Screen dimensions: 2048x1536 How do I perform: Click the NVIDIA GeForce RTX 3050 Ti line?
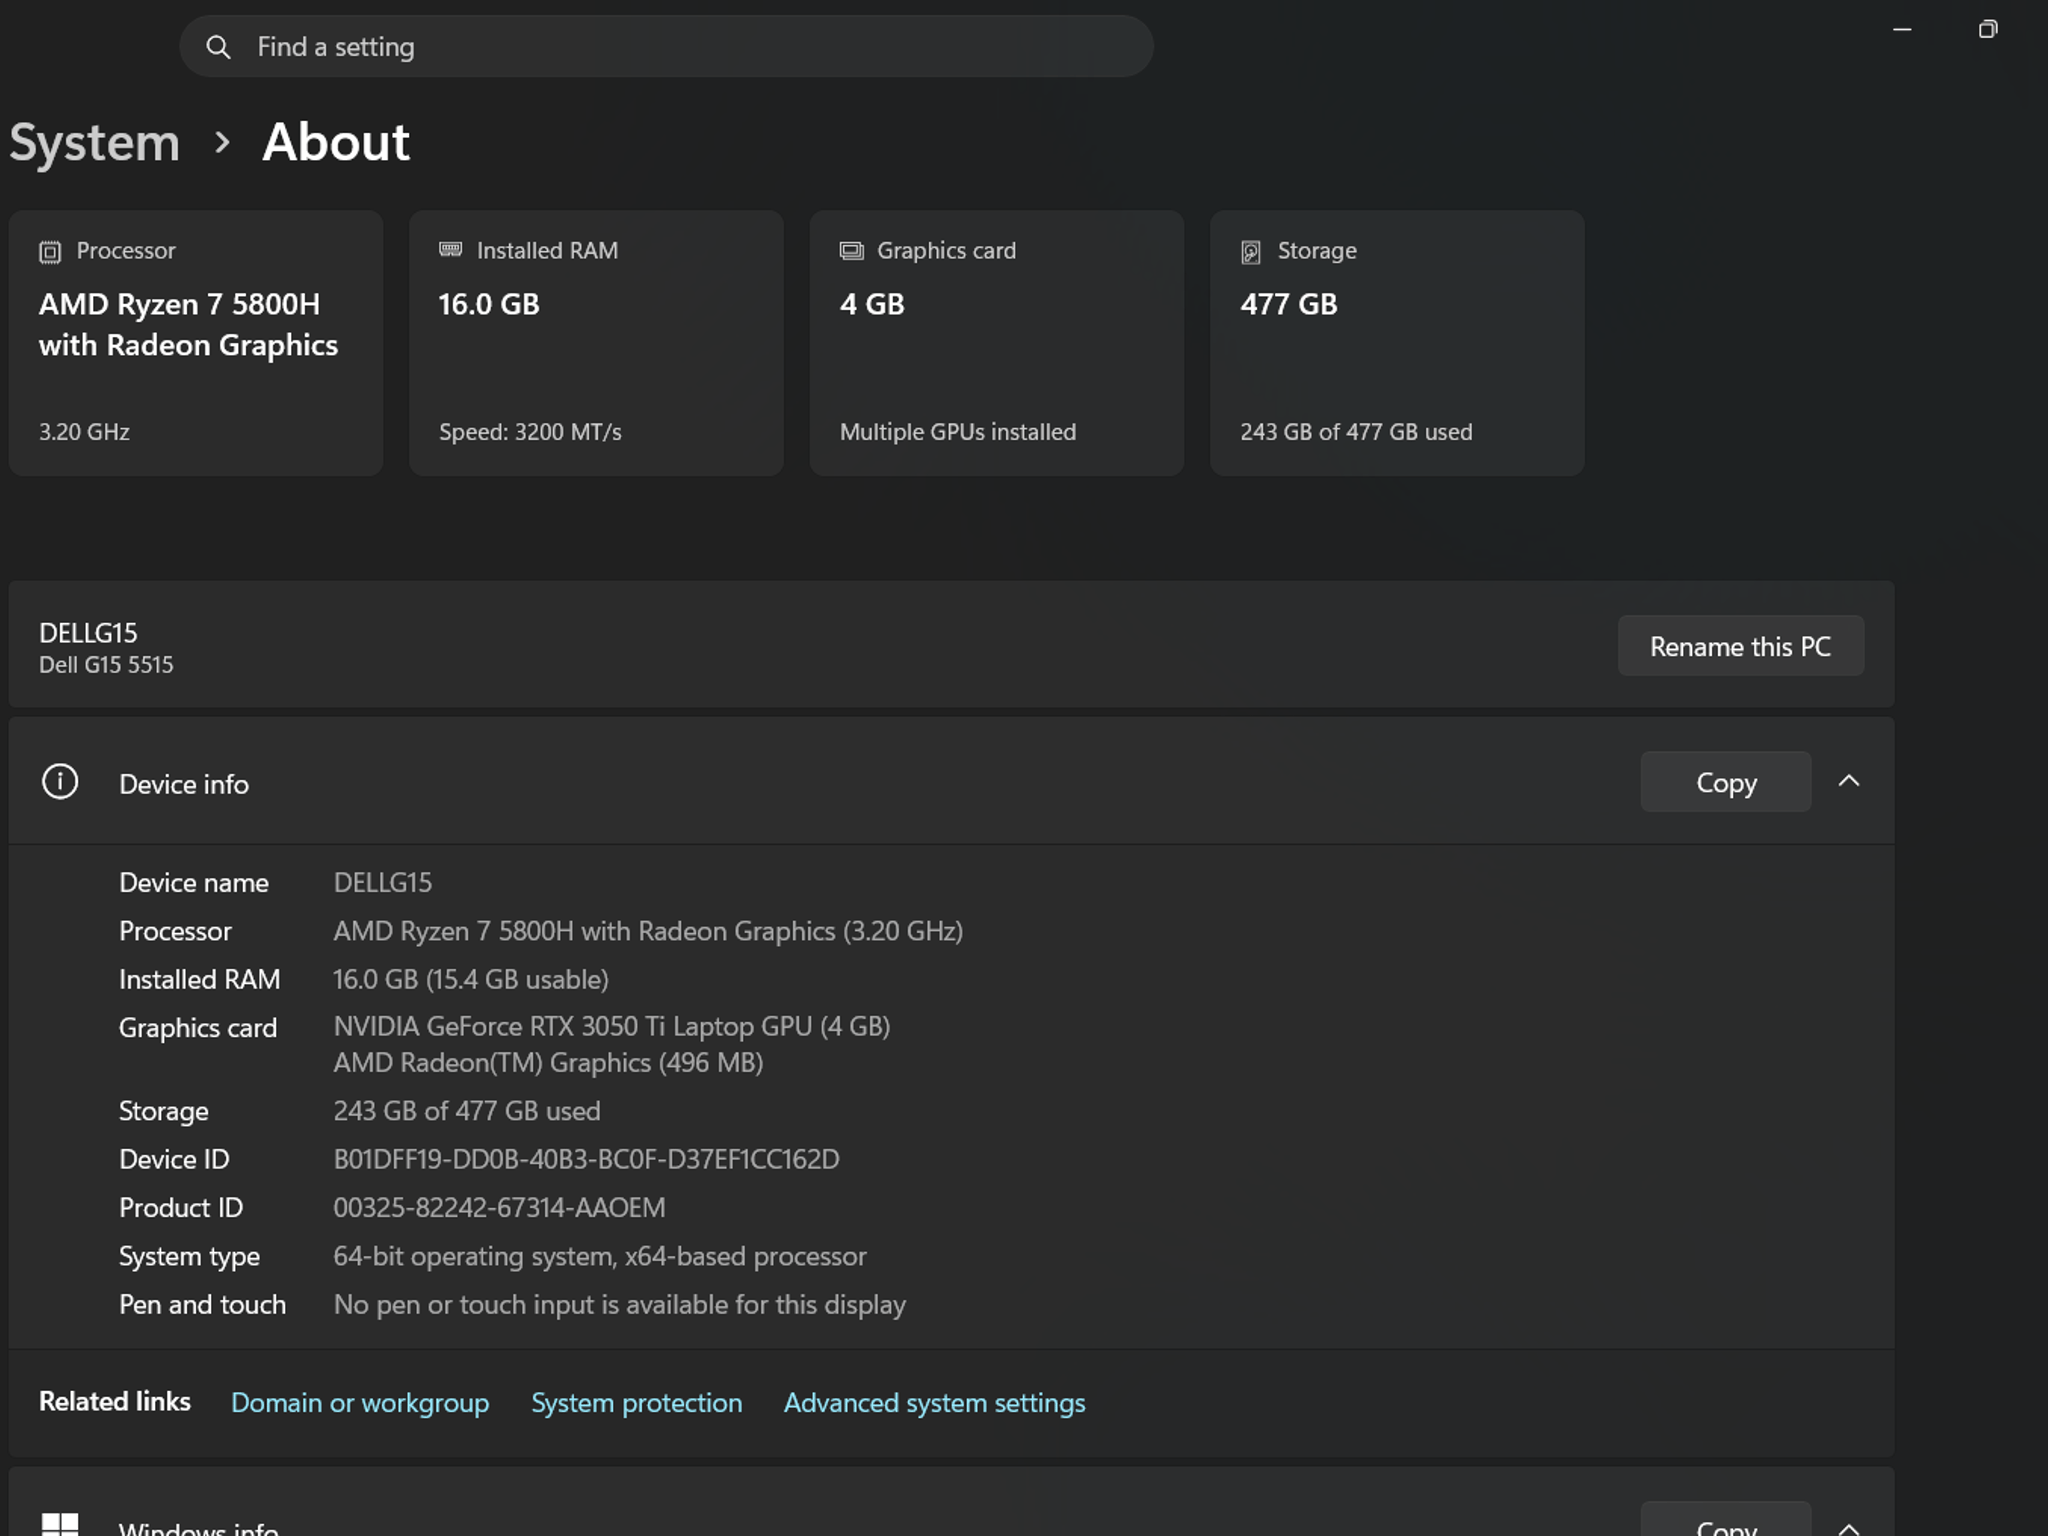click(x=612, y=1027)
